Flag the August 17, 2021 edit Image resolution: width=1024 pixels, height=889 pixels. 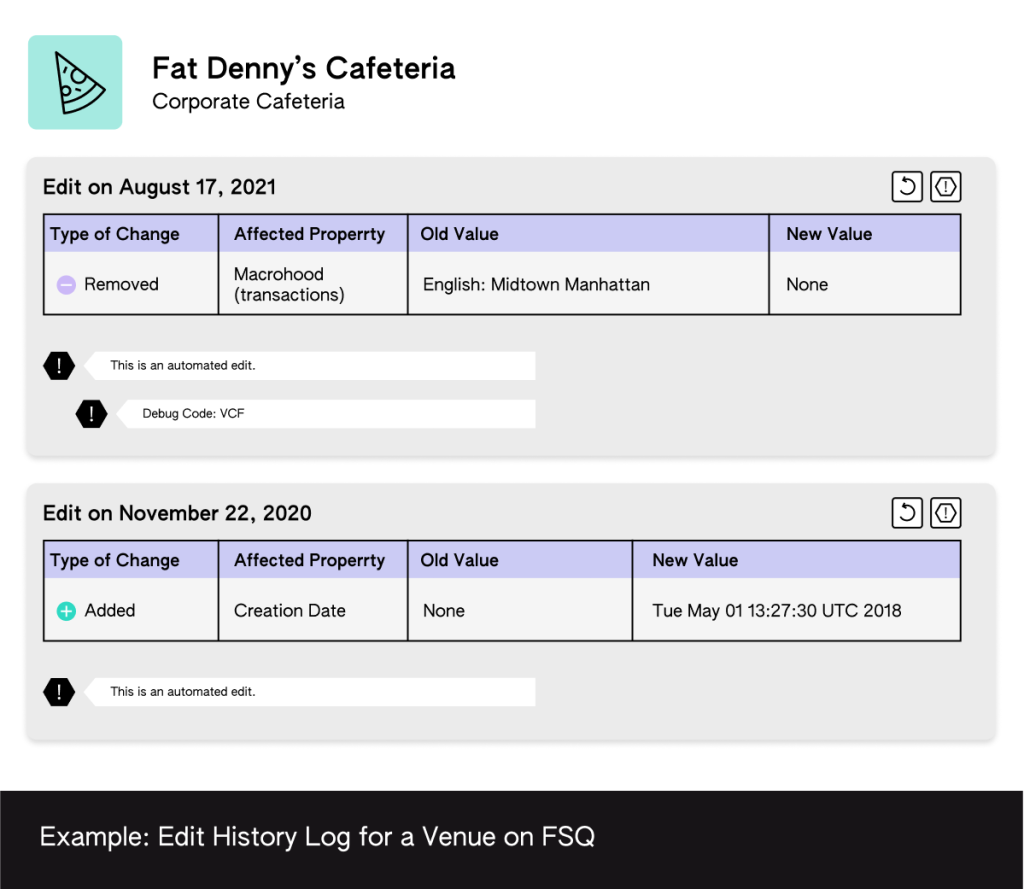tap(945, 186)
